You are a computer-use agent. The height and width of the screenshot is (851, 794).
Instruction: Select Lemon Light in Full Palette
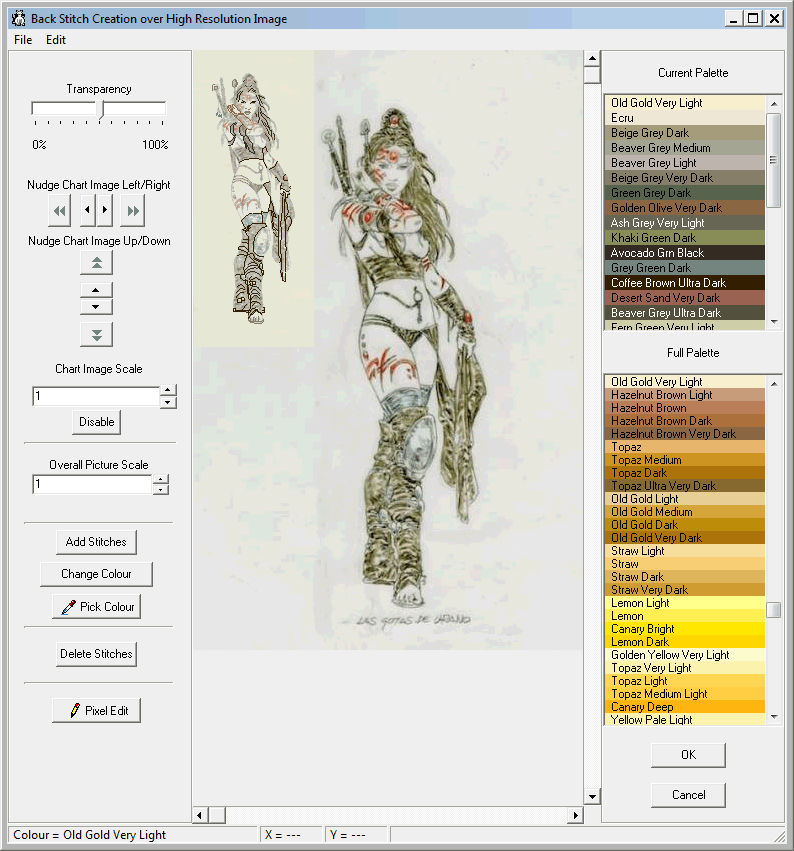click(684, 603)
